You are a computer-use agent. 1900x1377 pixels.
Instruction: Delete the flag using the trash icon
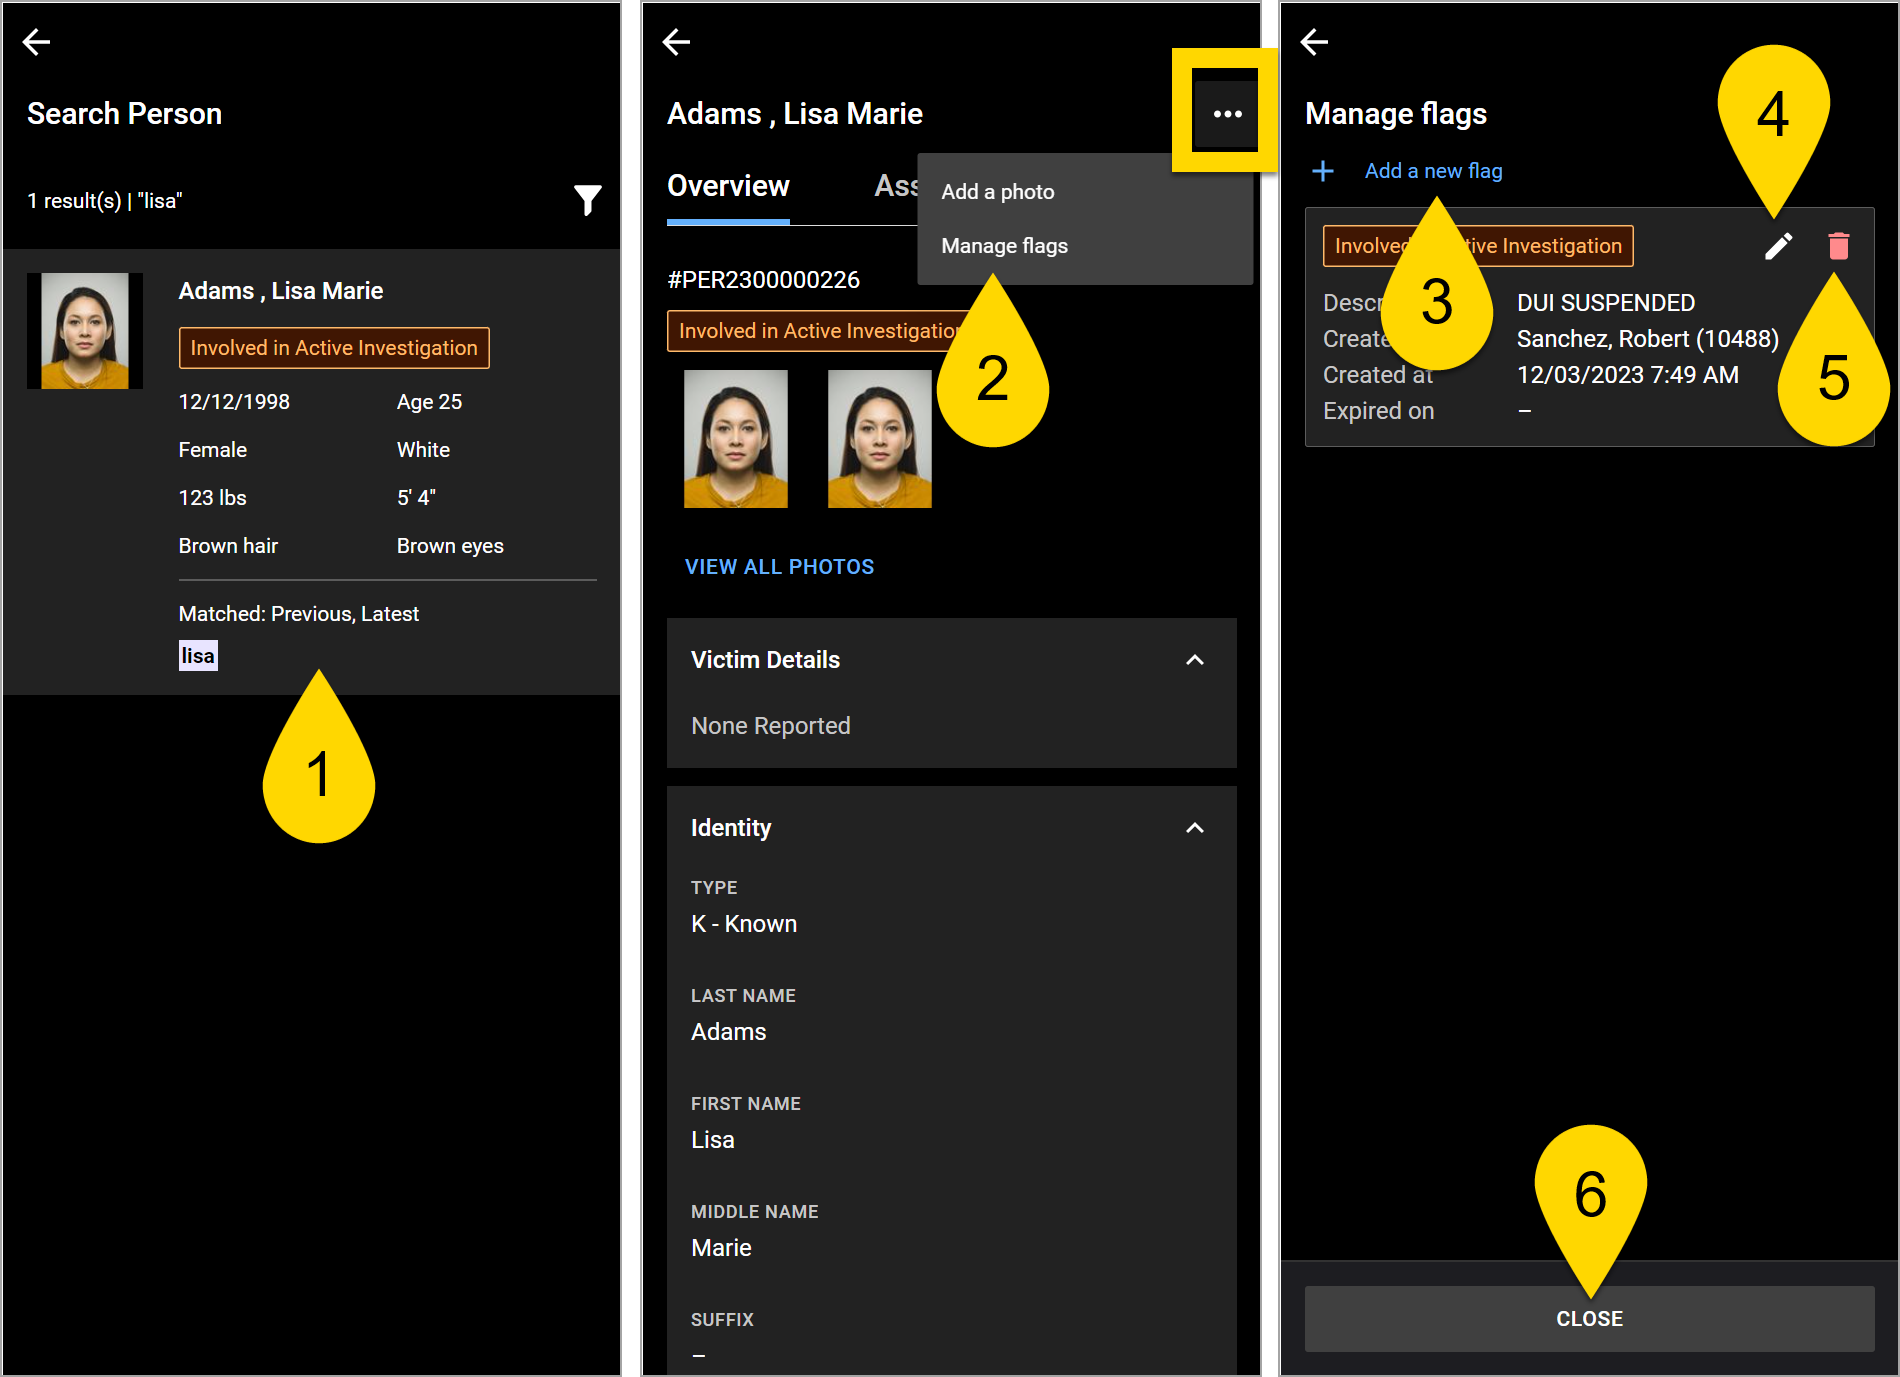(x=1838, y=246)
